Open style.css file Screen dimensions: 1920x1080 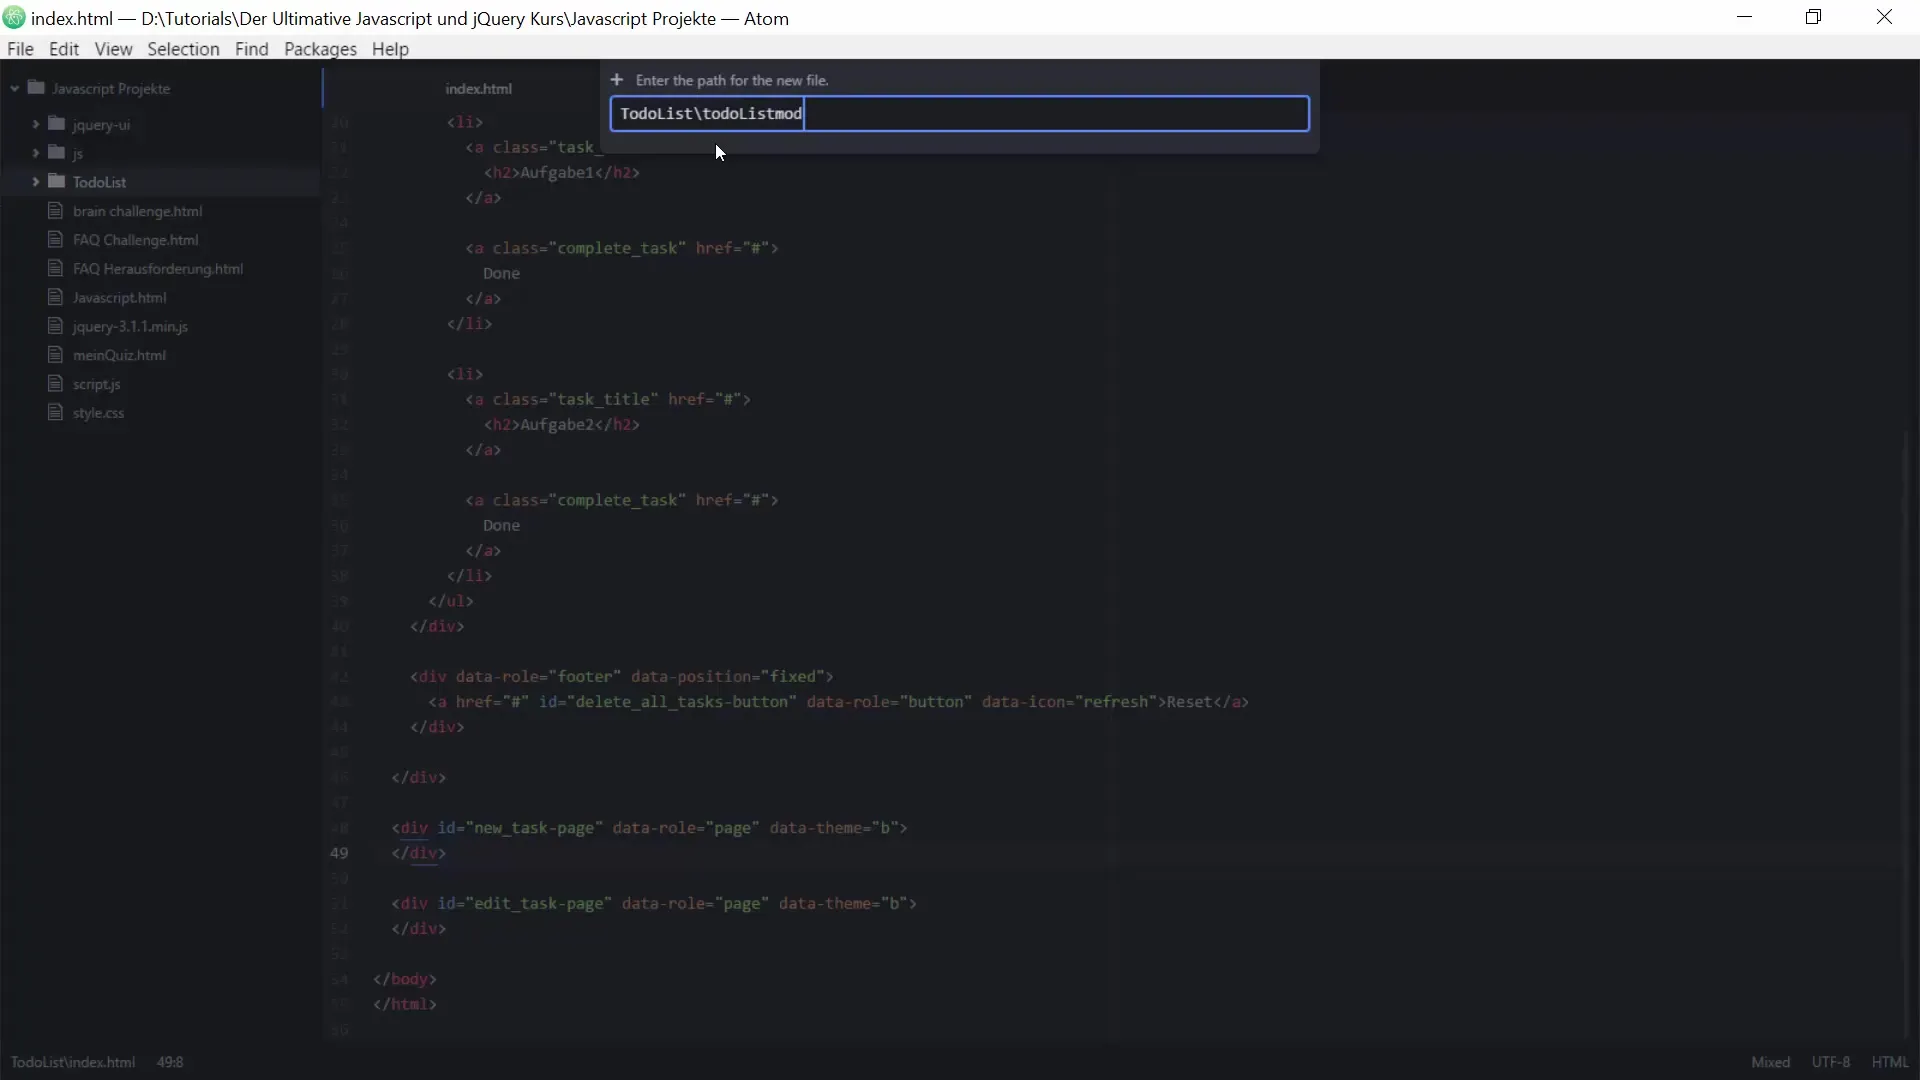[x=98, y=413]
